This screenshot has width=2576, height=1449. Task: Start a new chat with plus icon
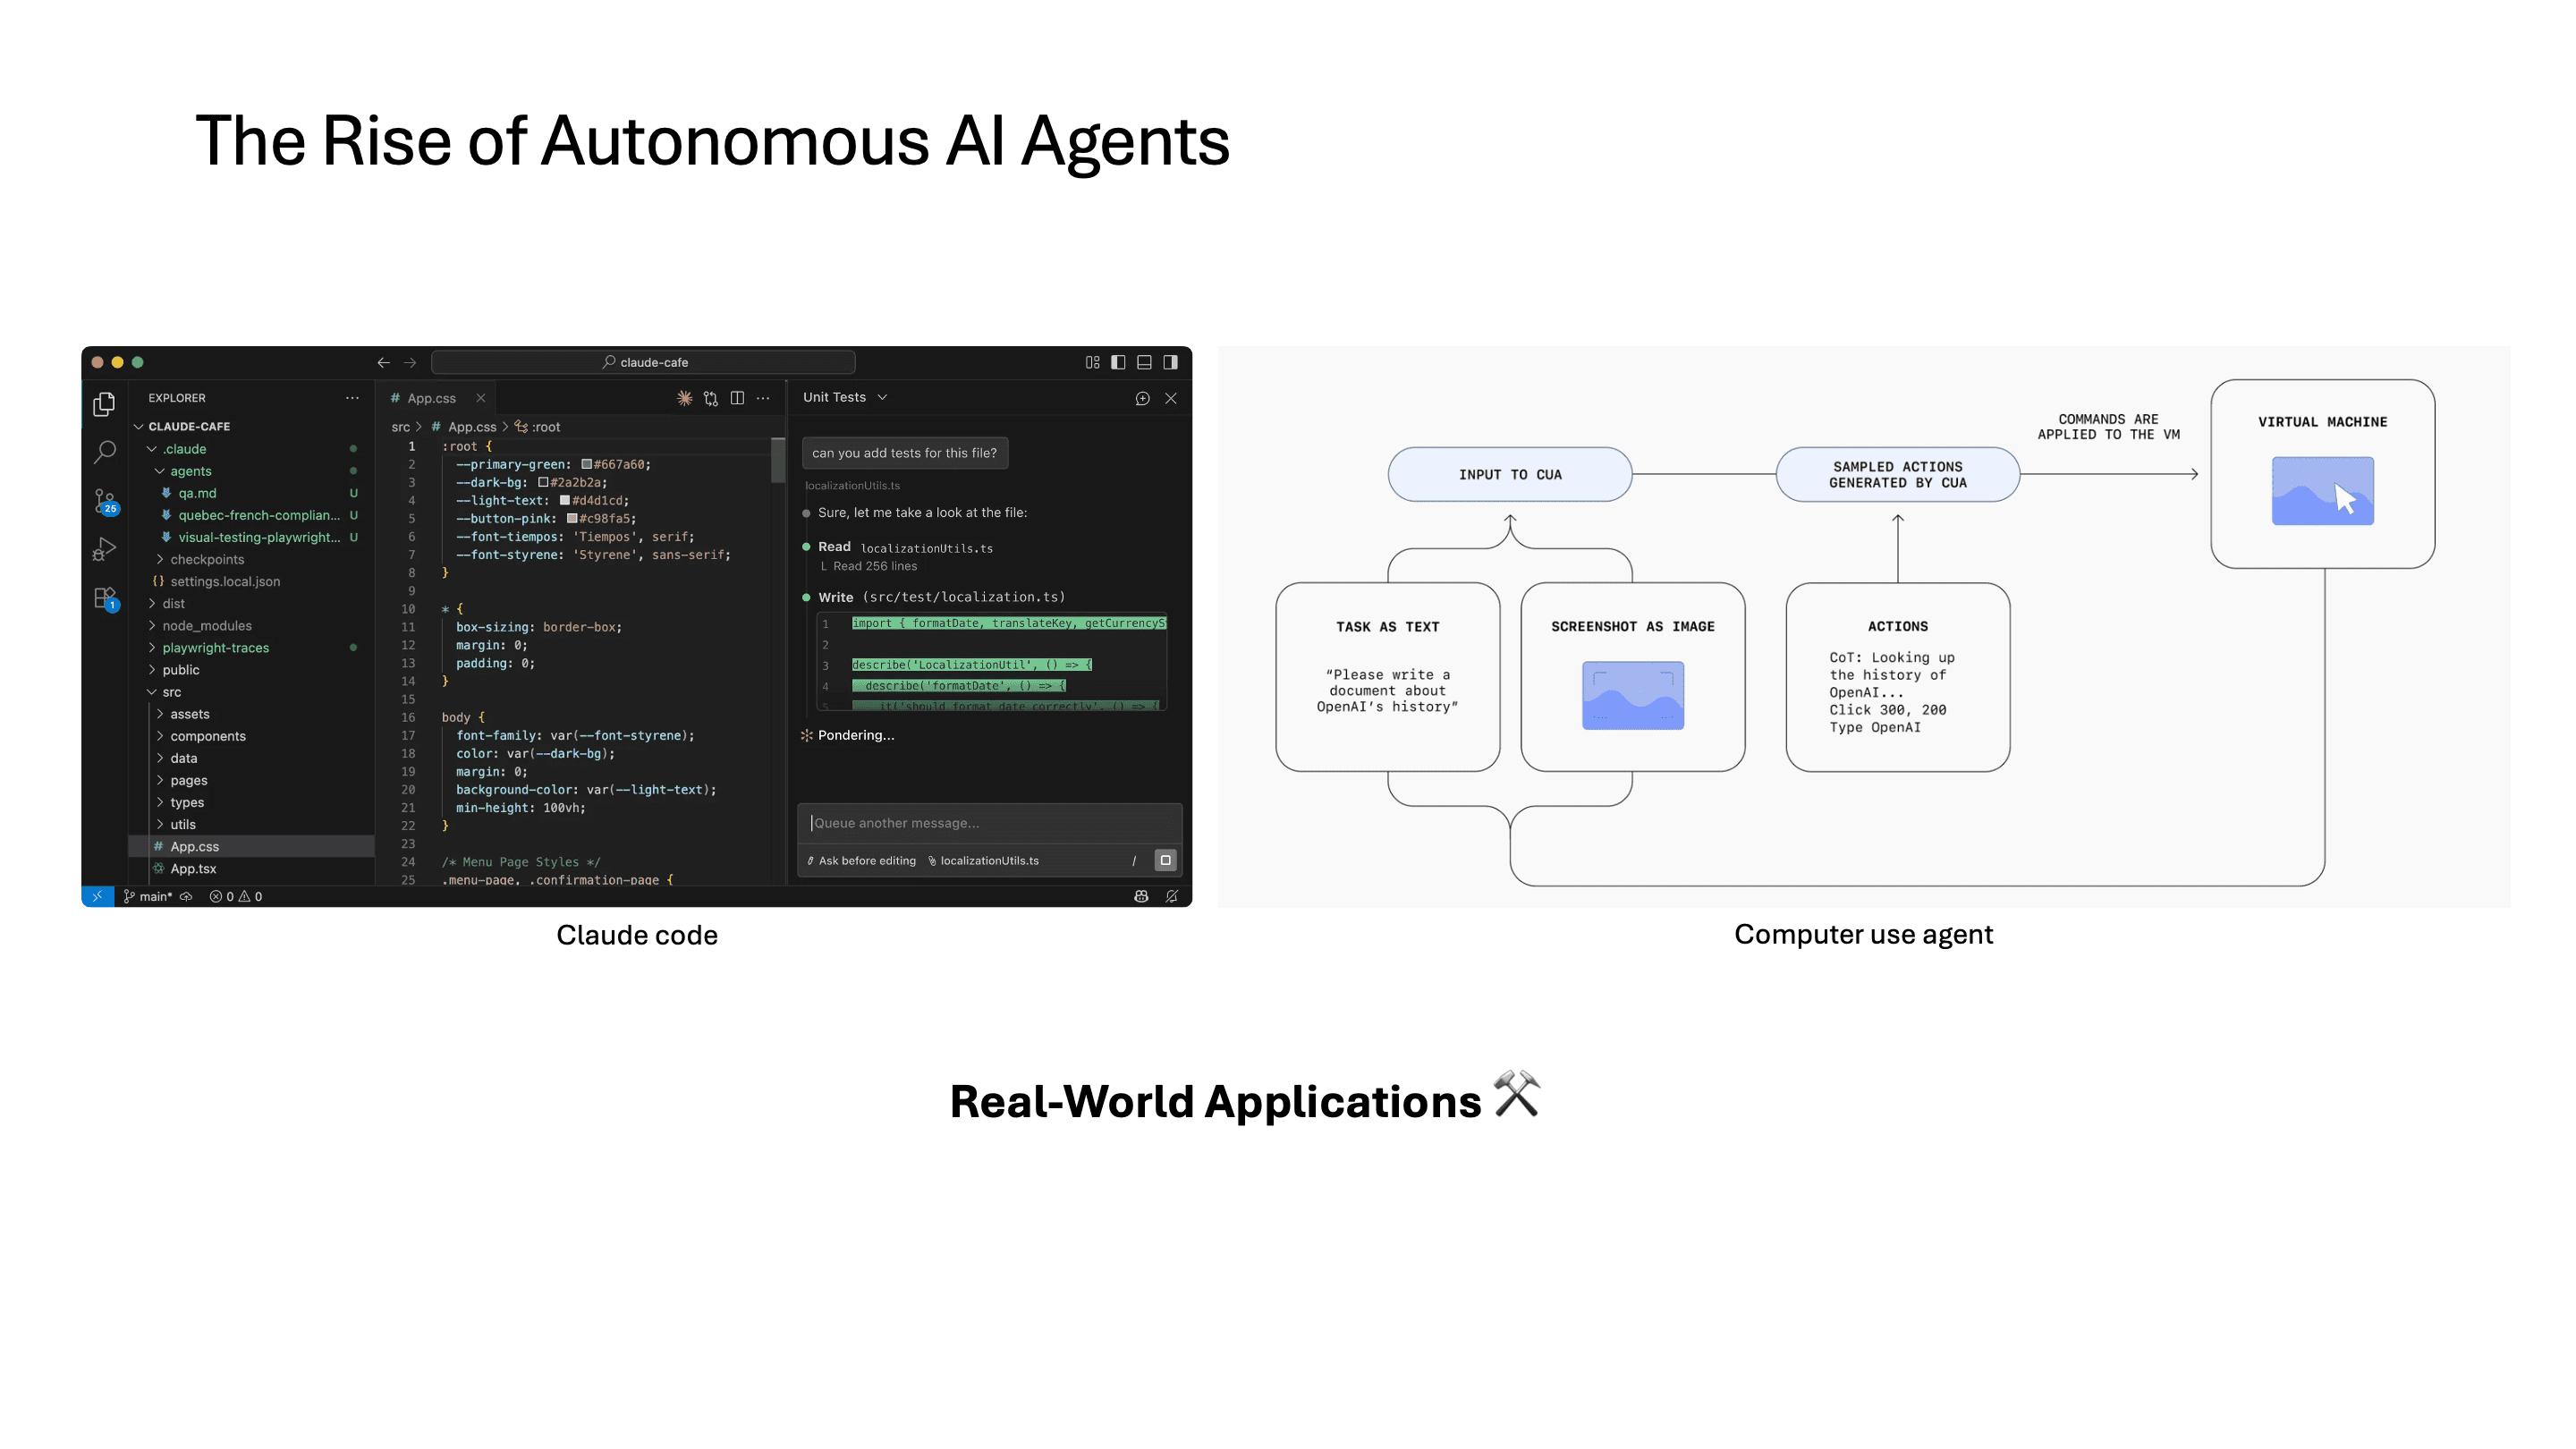[x=1142, y=398]
